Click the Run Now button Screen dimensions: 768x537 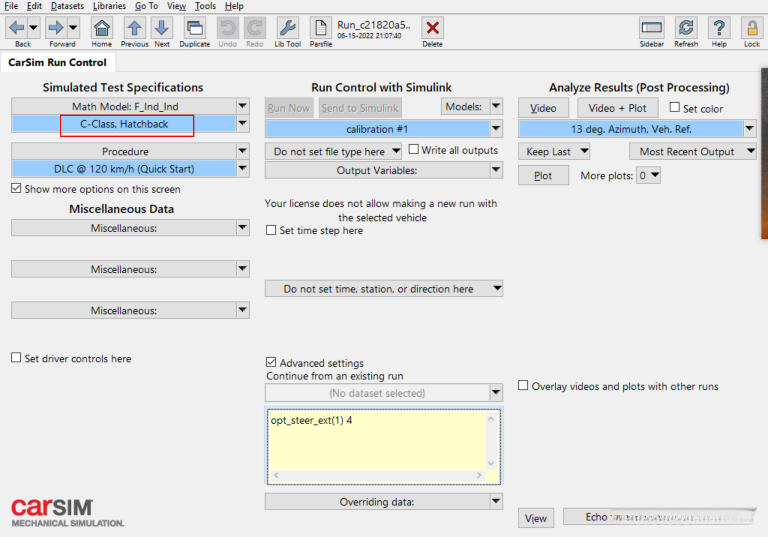pyautogui.click(x=288, y=108)
